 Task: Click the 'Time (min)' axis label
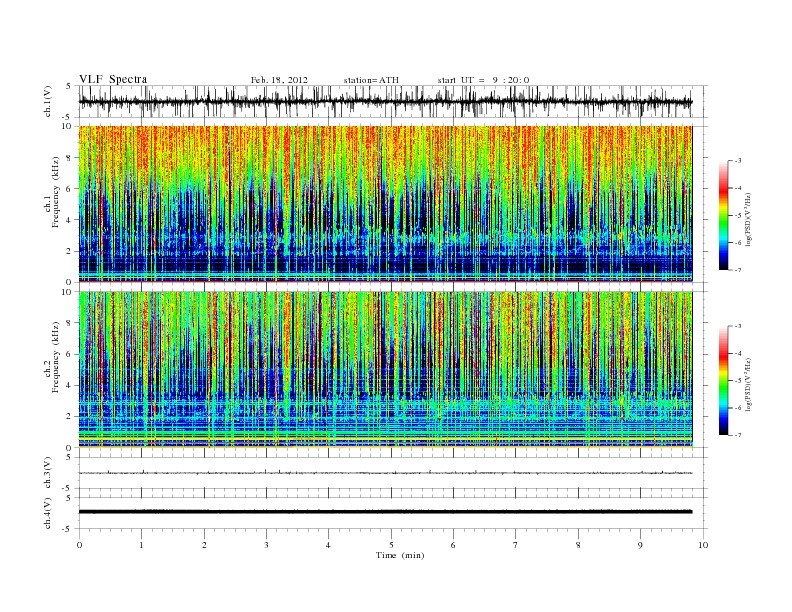pos(400,555)
